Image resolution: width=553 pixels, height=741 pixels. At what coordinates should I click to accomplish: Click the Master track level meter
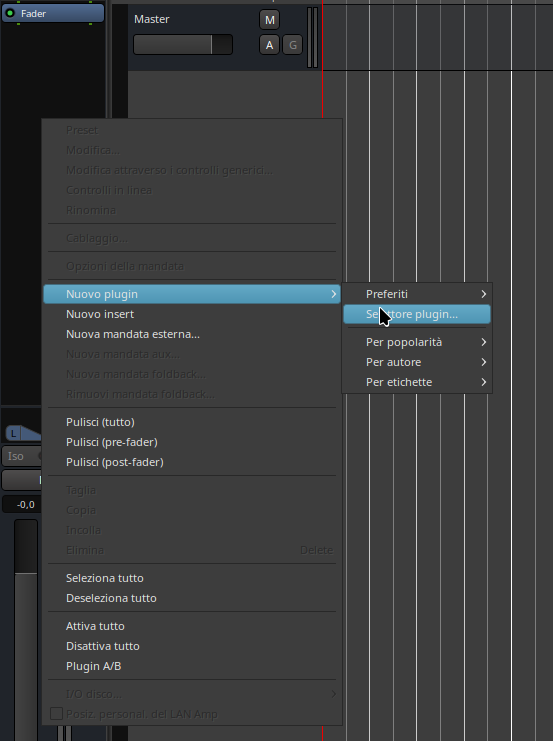pyautogui.click(x=312, y=37)
